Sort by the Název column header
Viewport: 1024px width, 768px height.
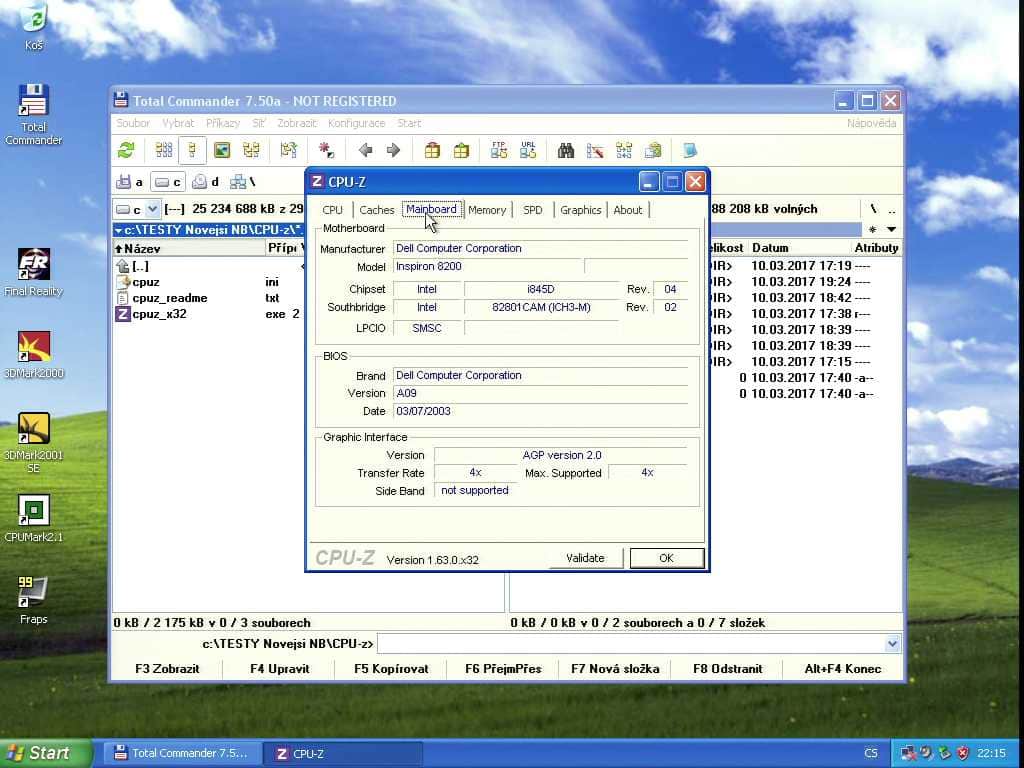click(188, 248)
